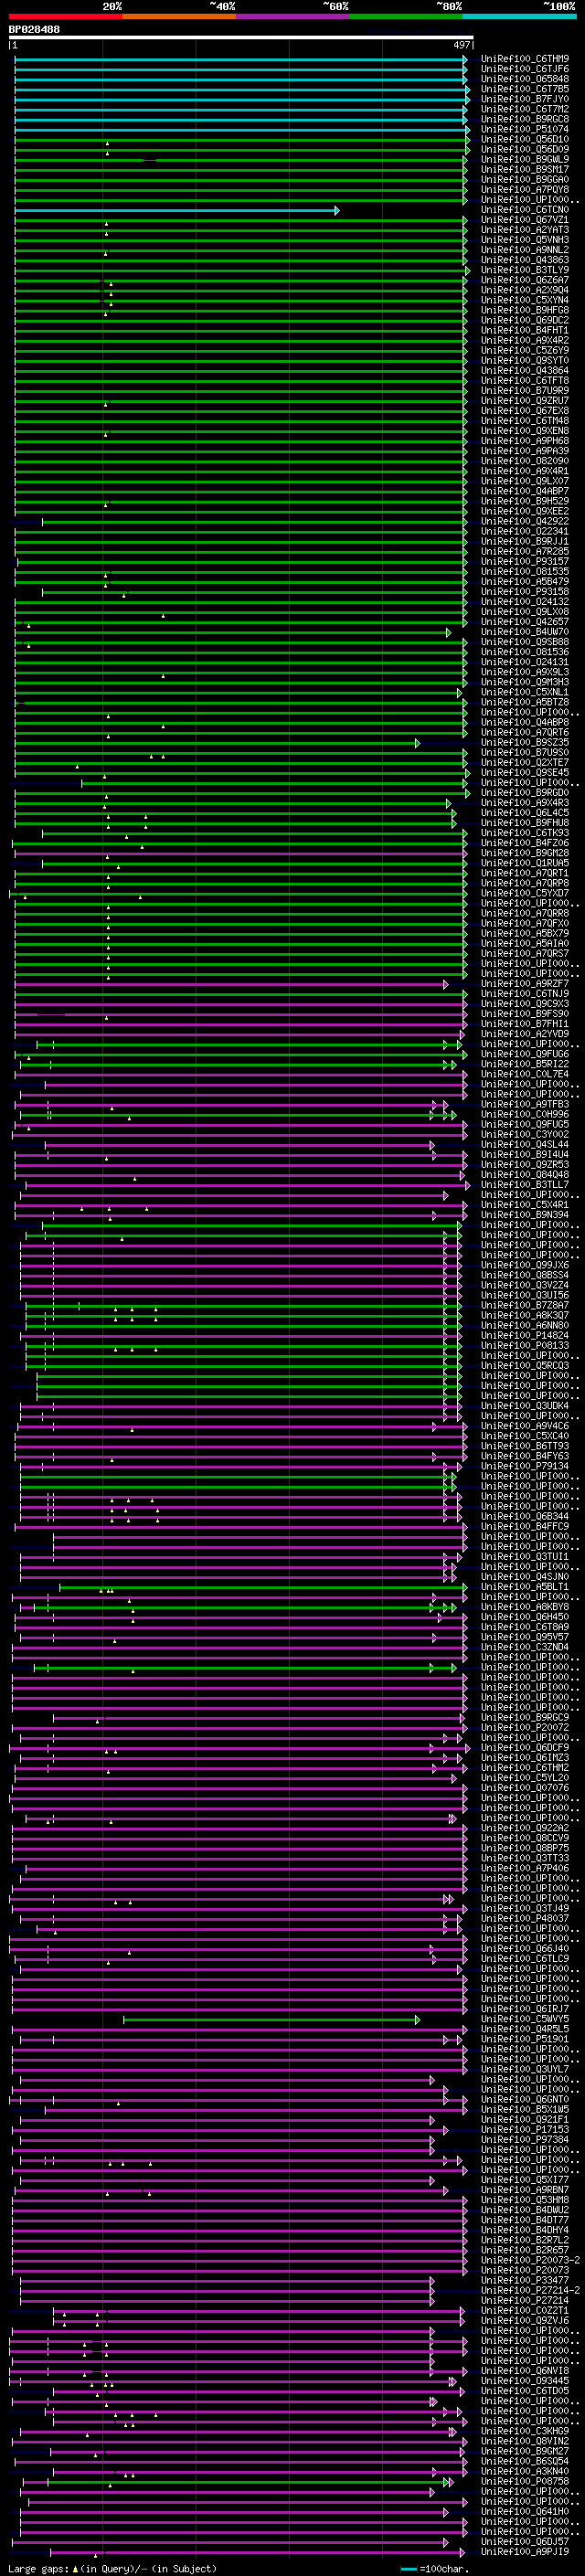Screen dimensions: 585x2576
Task: Open hit UniRef100_Q9ZVJ6
Action: [x=525, y=2320]
